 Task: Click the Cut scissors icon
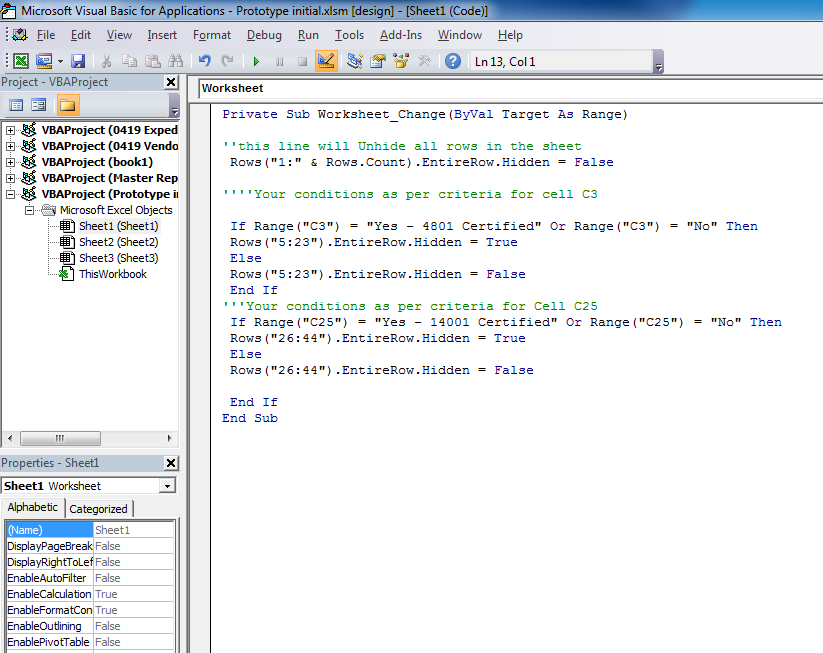[107, 61]
